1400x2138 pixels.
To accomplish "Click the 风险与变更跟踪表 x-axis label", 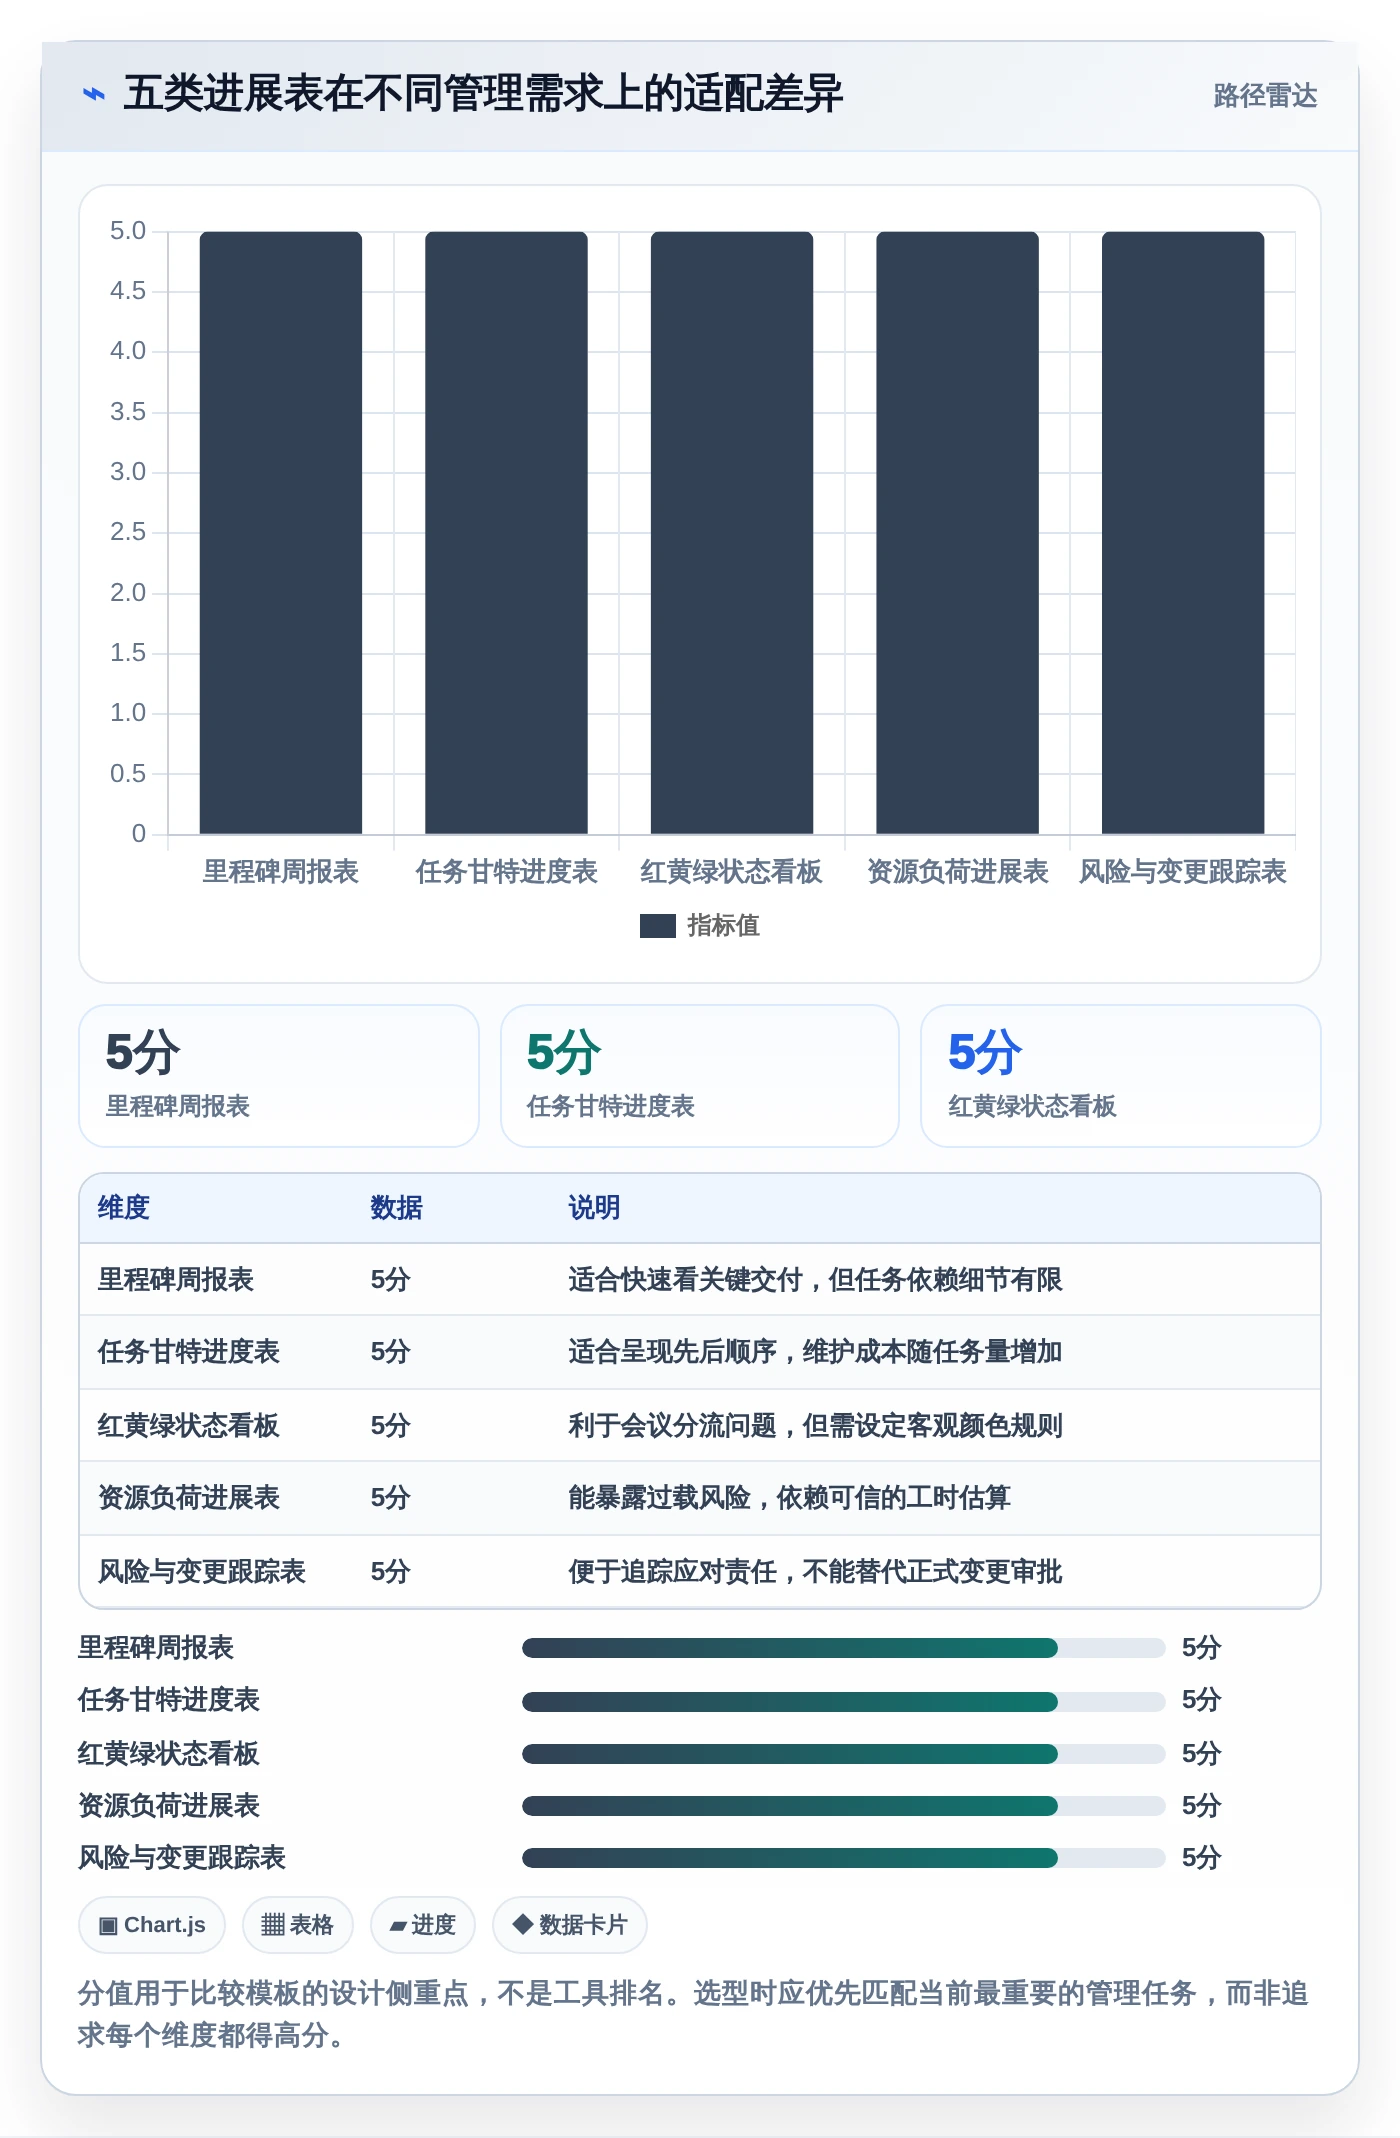I will pos(1183,872).
